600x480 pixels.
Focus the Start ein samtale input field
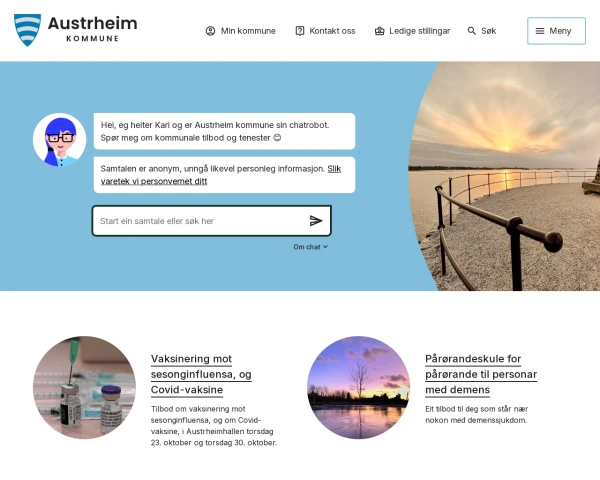199,221
